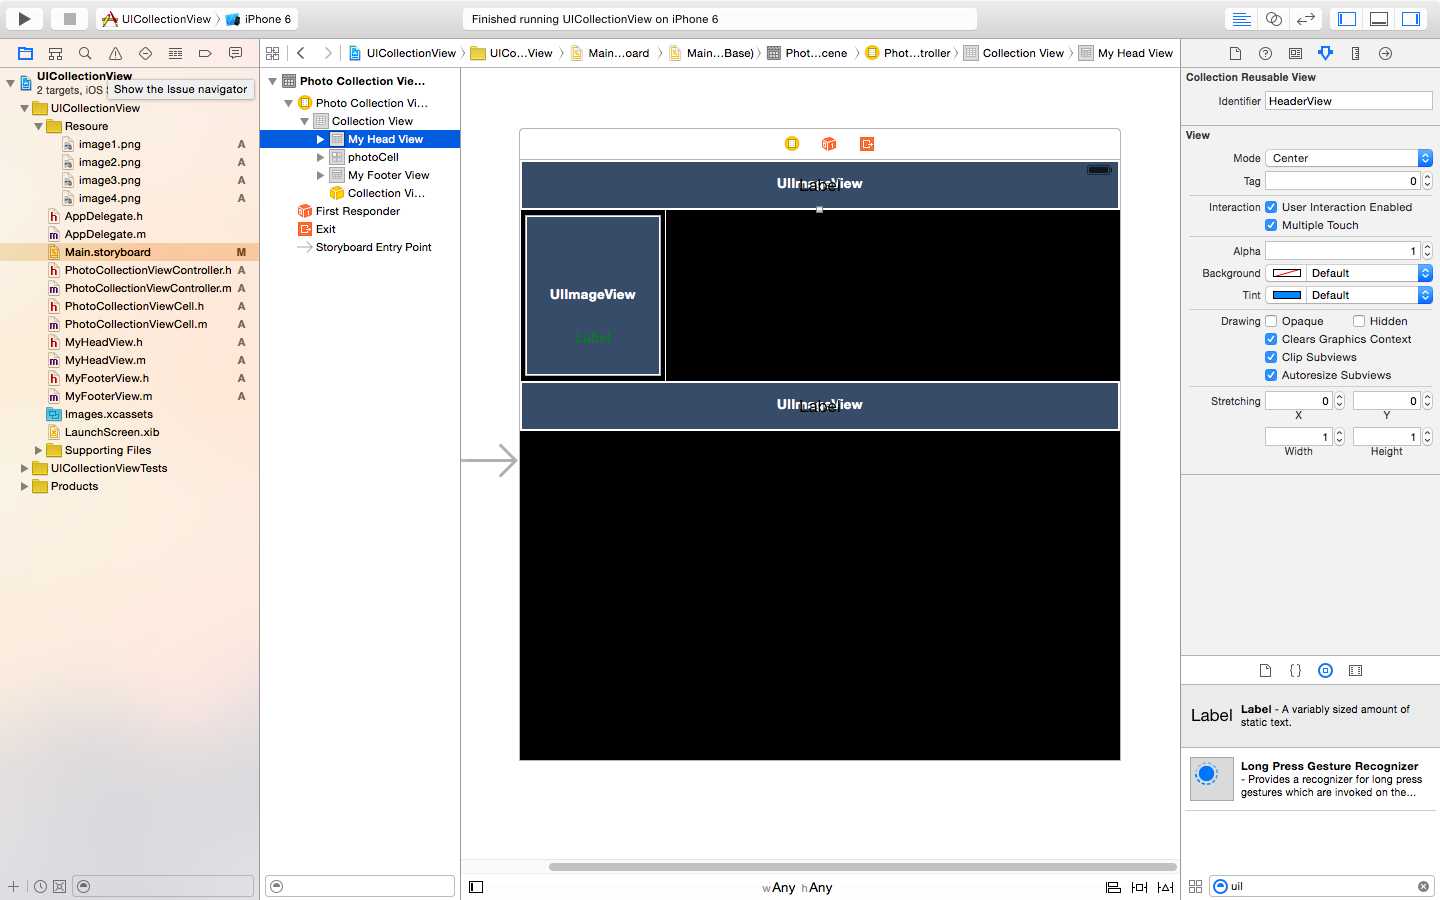Open the Report navigator

[x=235, y=53]
